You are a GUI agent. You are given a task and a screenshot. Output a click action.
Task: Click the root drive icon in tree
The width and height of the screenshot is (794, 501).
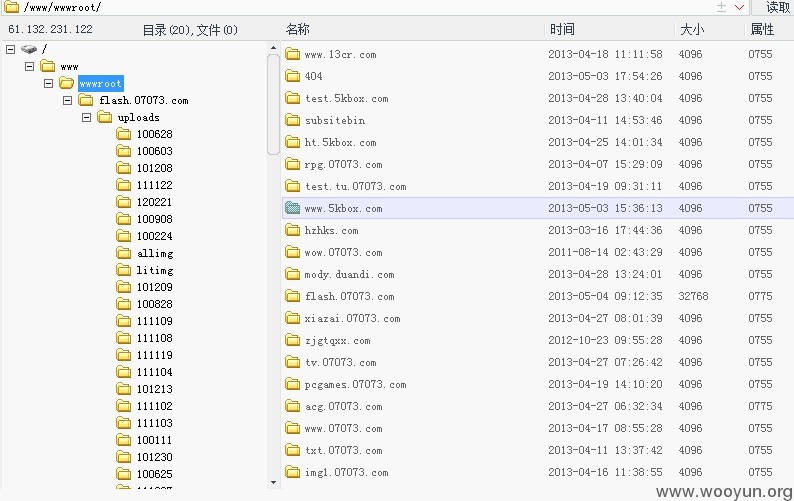[x=29, y=49]
